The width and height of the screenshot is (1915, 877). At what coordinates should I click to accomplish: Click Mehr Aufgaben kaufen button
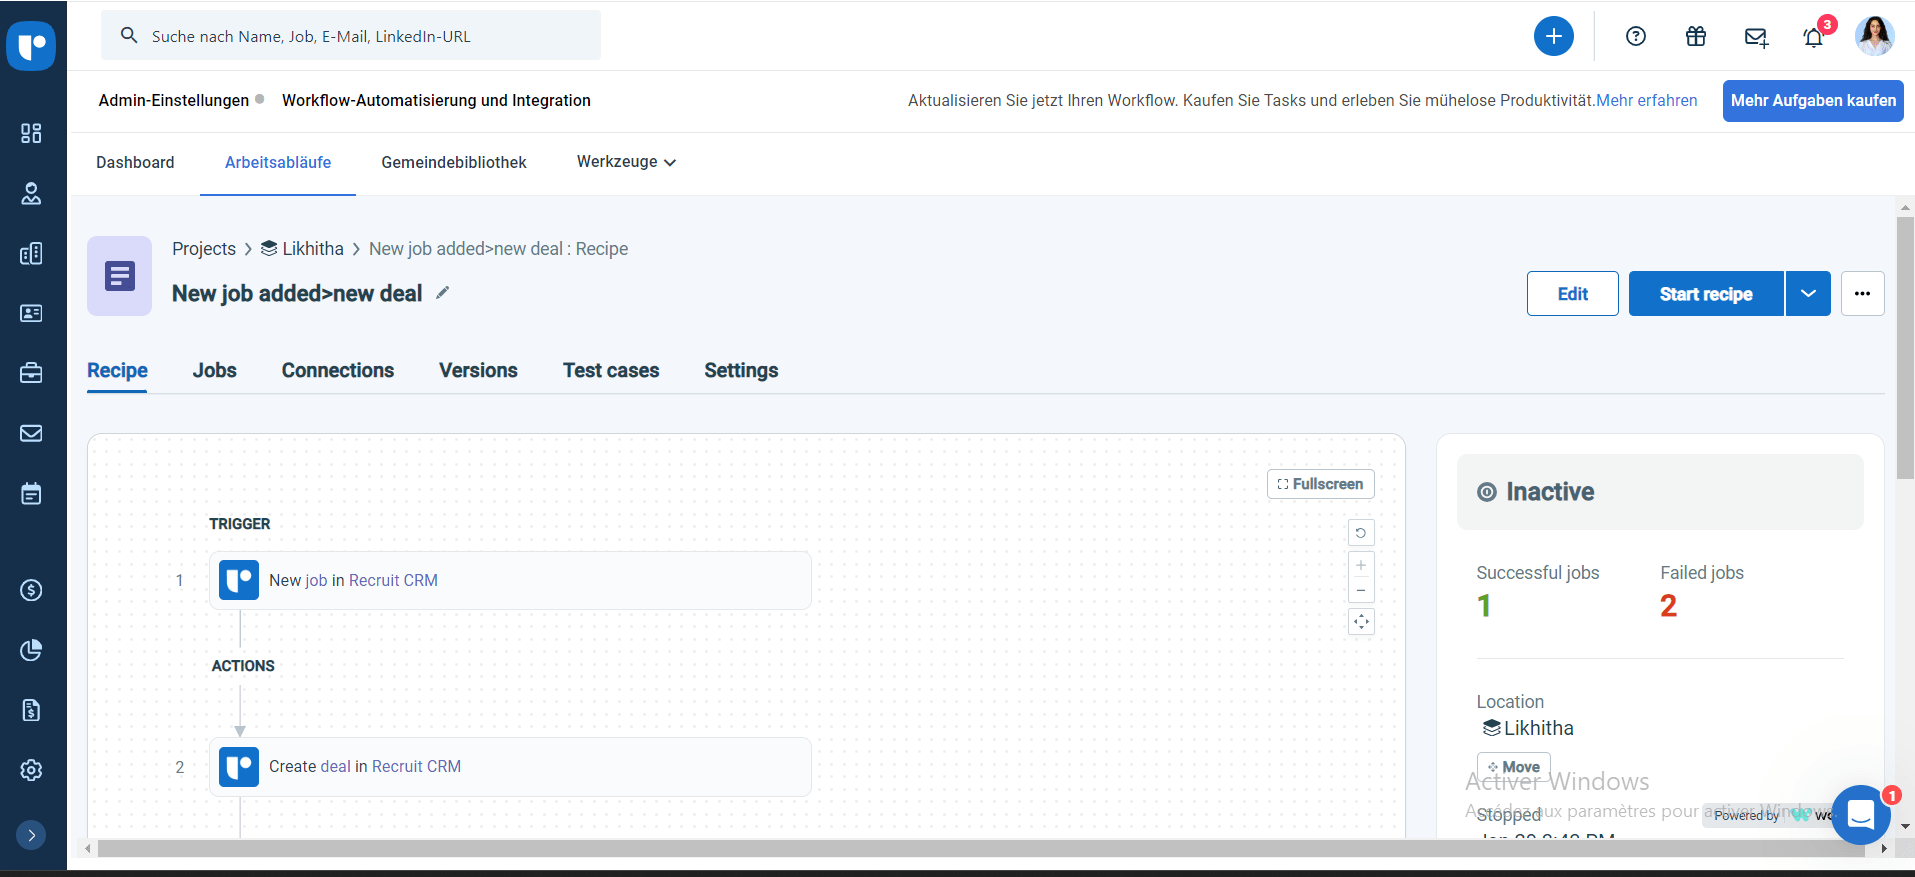(x=1813, y=101)
